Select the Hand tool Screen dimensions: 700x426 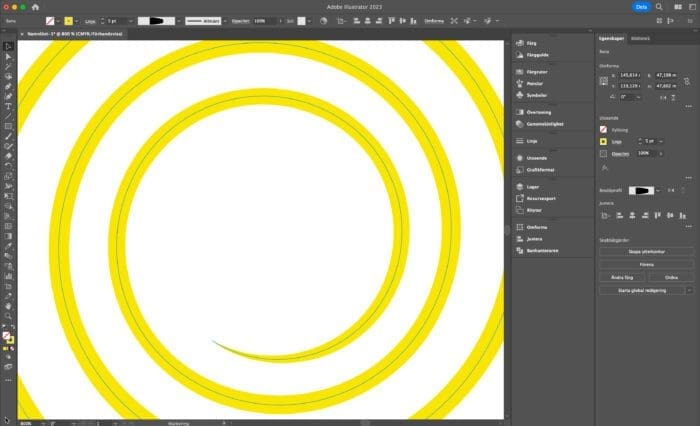pos(8,306)
